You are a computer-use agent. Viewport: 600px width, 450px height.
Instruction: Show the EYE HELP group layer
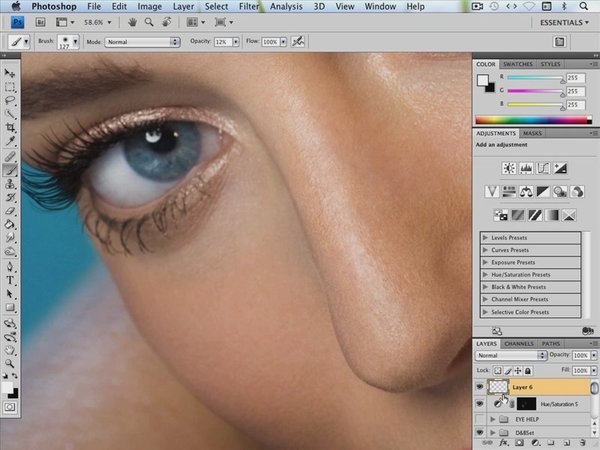click(x=481, y=418)
